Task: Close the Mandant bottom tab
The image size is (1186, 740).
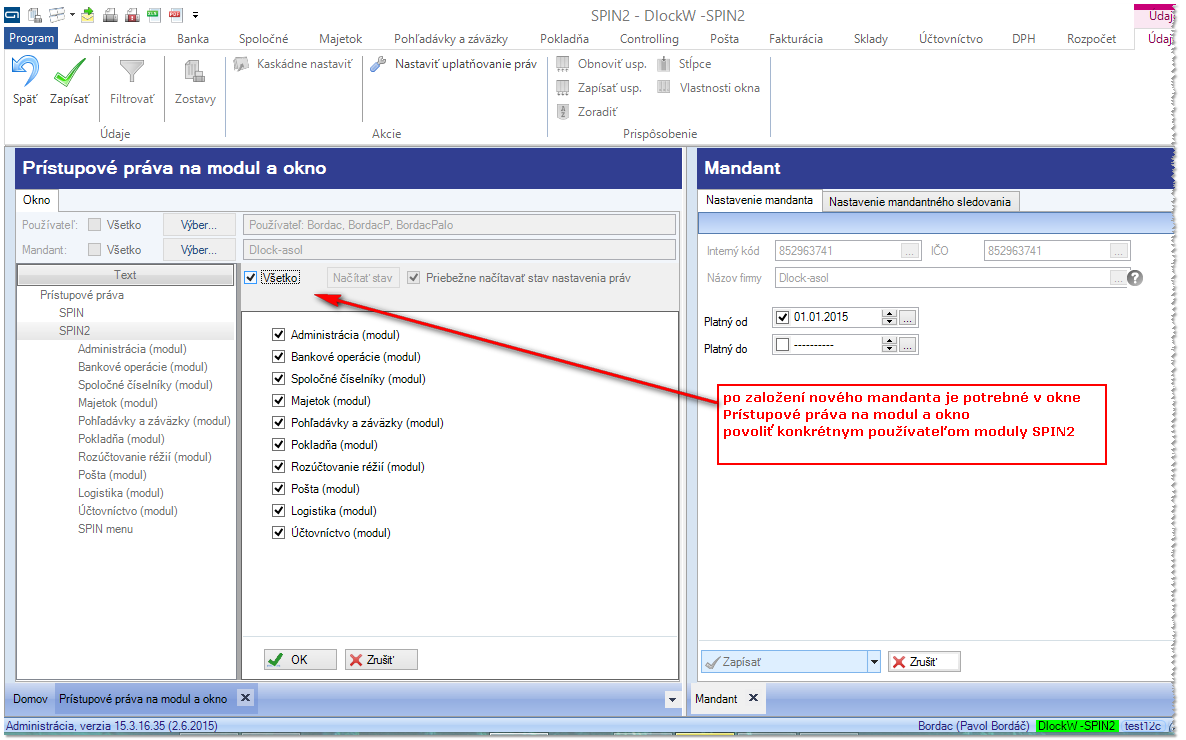Action: pyautogui.click(x=753, y=698)
